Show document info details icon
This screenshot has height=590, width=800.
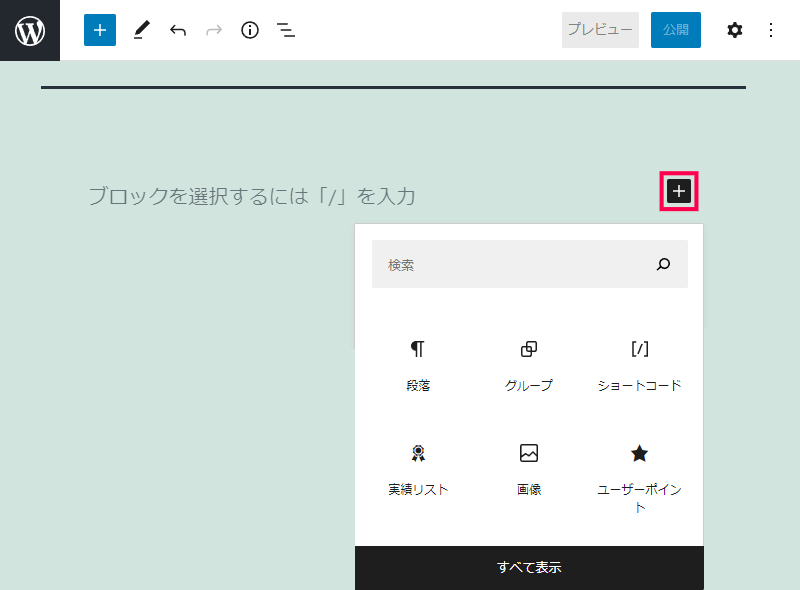click(x=250, y=30)
